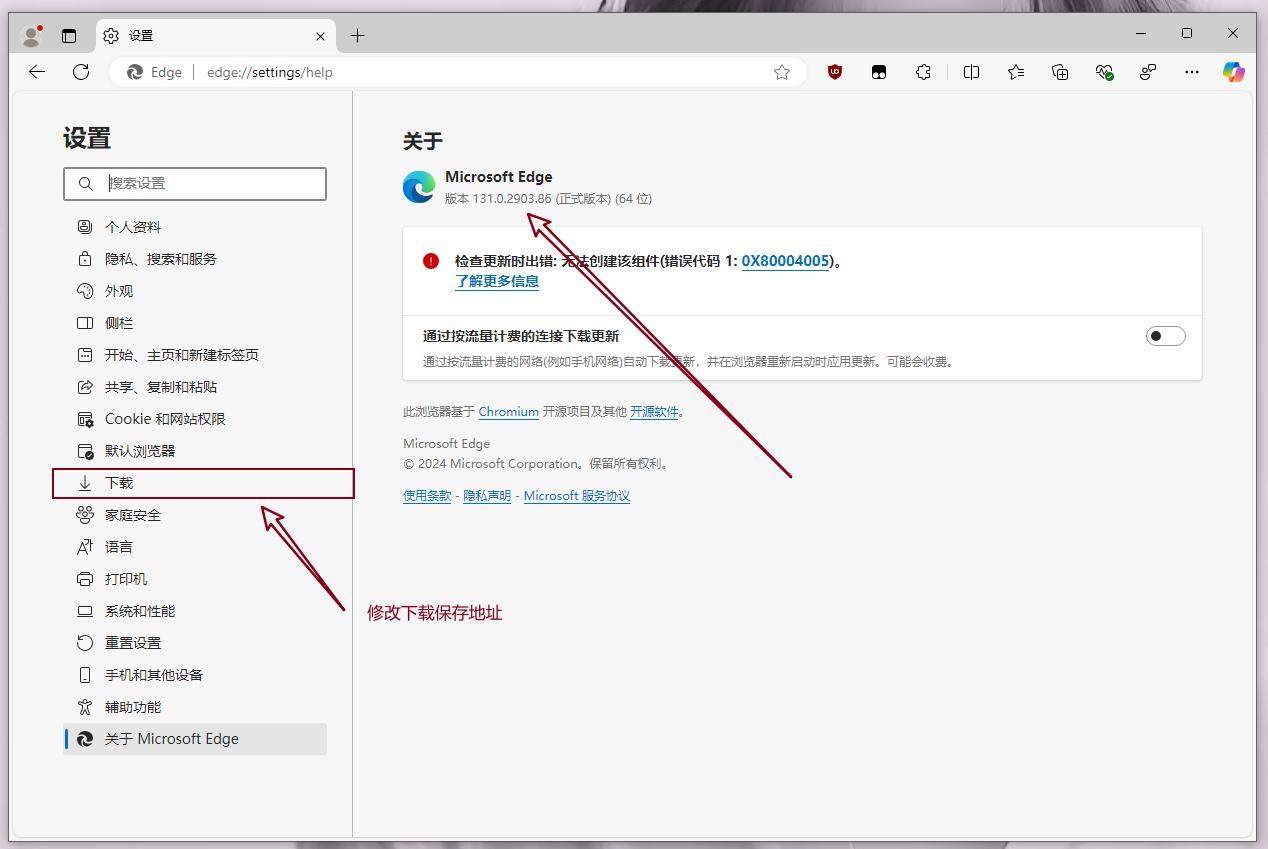Open the 使用条款 link
This screenshot has height=849, width=1268.
[x=427, y=496]
